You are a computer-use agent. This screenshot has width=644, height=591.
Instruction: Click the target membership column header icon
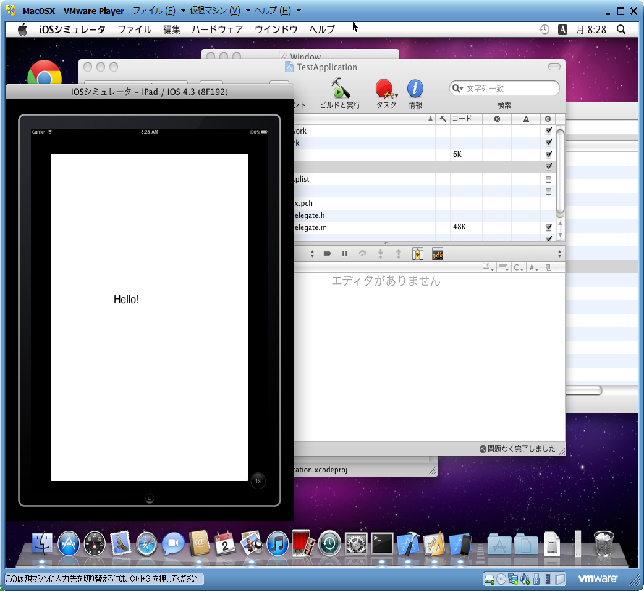click(x=548, y=119)
